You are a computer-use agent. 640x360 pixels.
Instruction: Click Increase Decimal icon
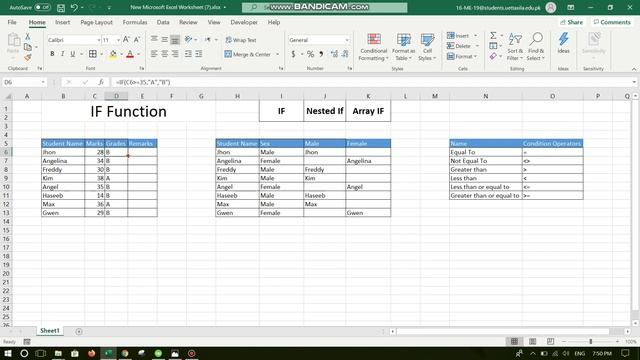tap(334, 54)
